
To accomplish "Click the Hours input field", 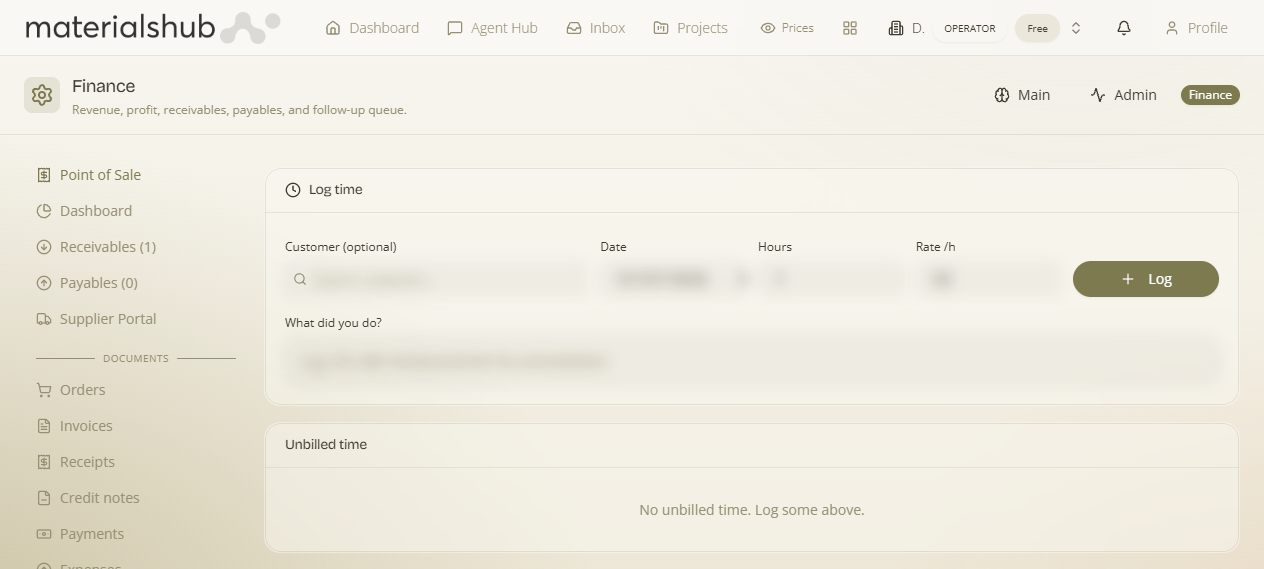I will click(830, 280).
